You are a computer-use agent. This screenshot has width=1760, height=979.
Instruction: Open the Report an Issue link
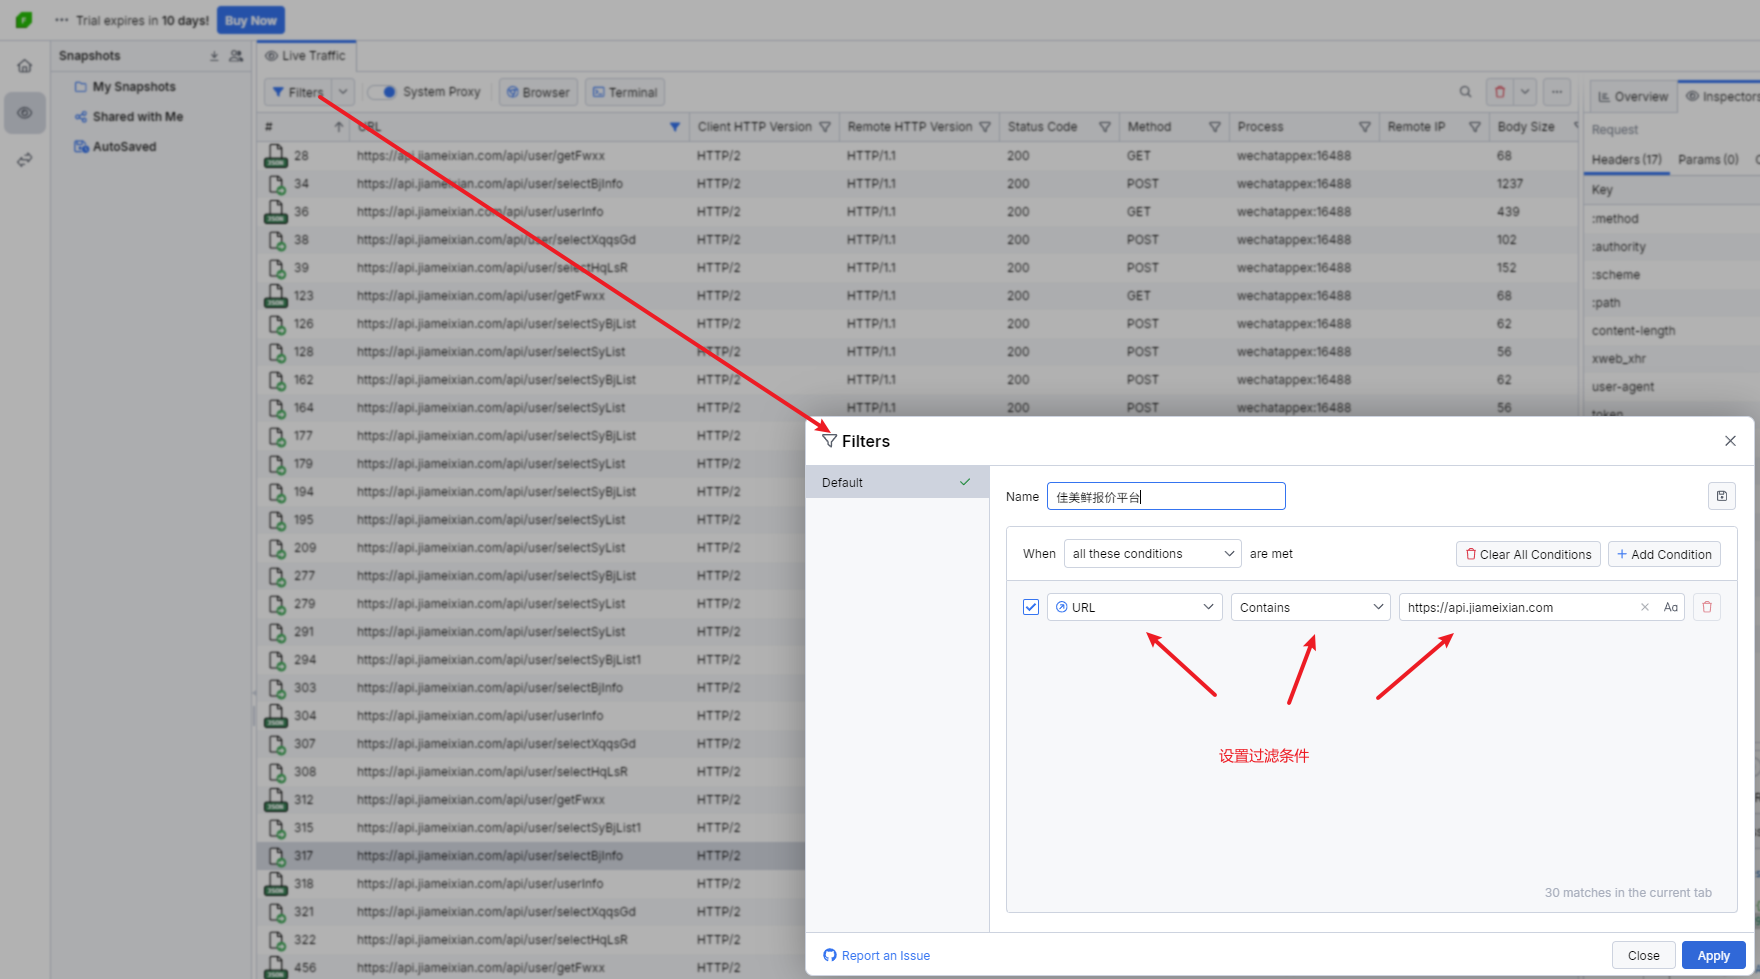885,956
